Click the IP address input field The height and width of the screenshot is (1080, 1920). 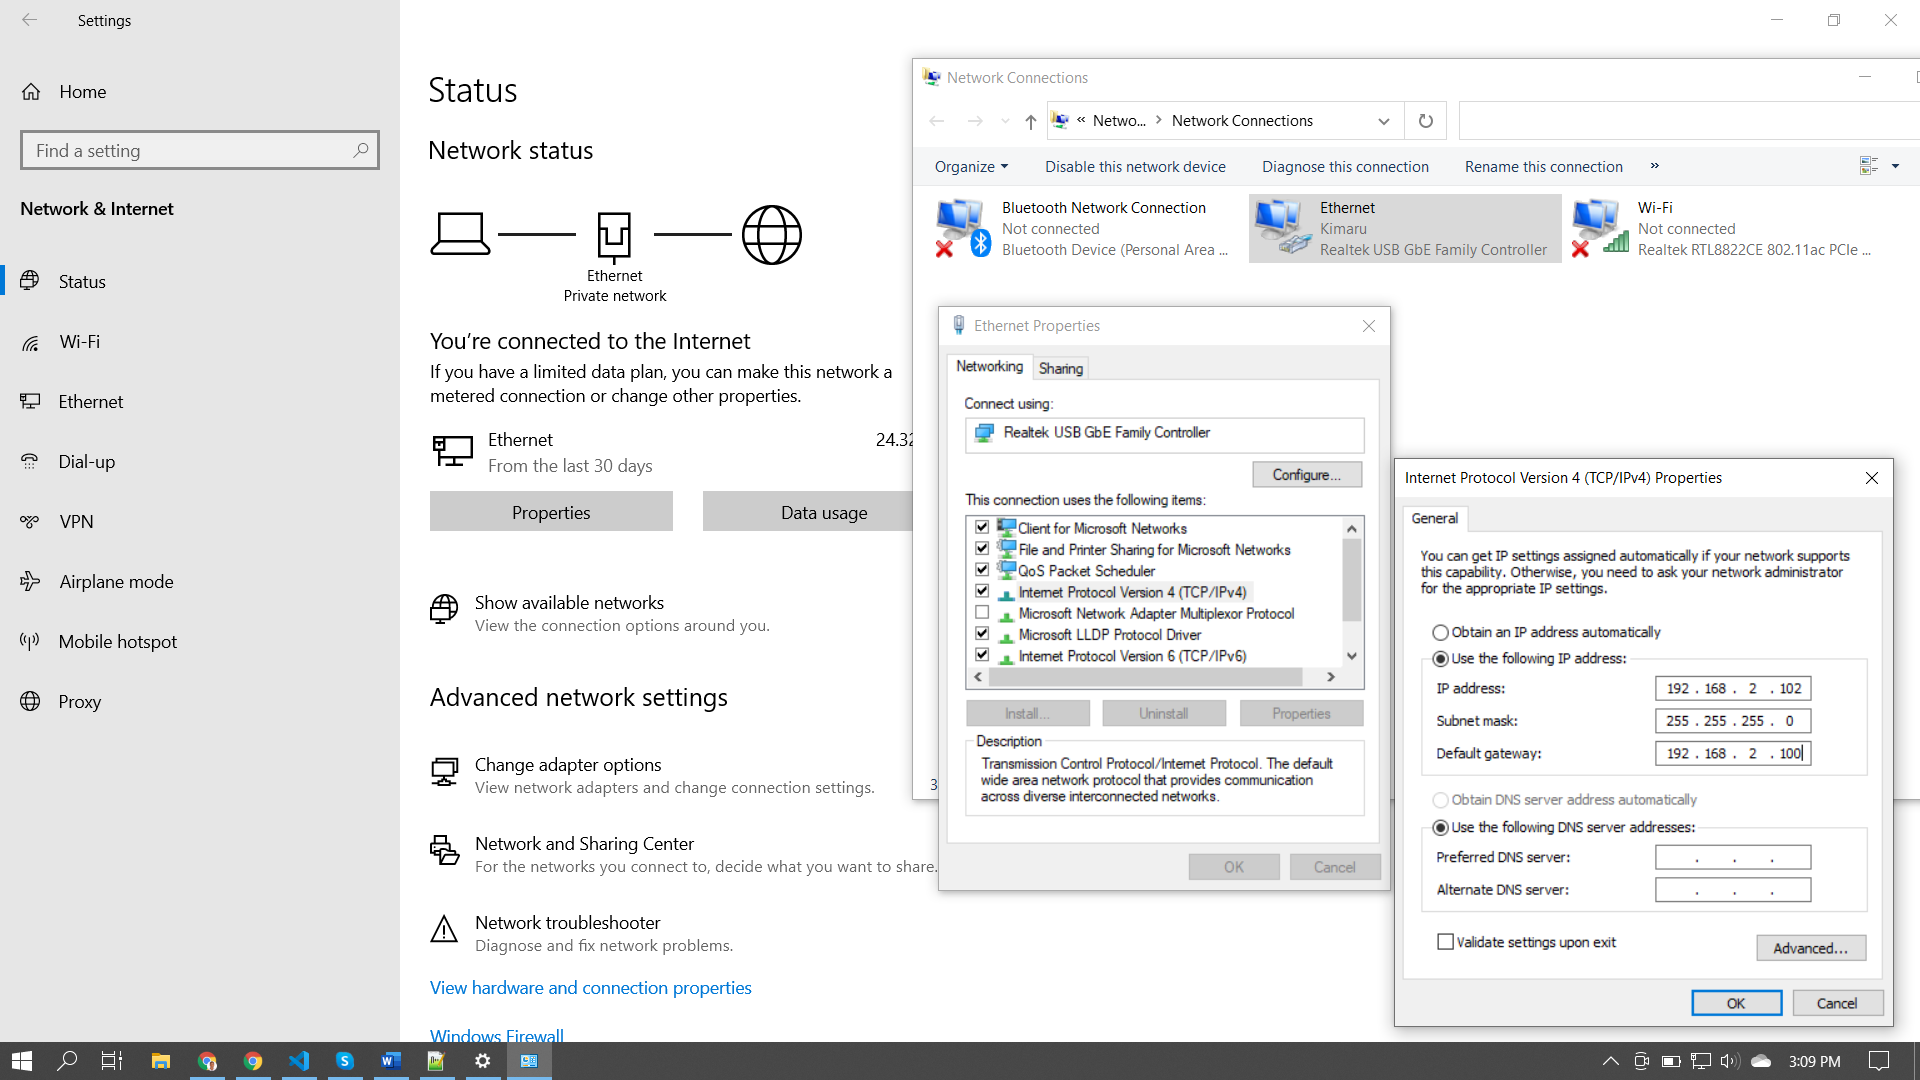(x=1734, y=687)
